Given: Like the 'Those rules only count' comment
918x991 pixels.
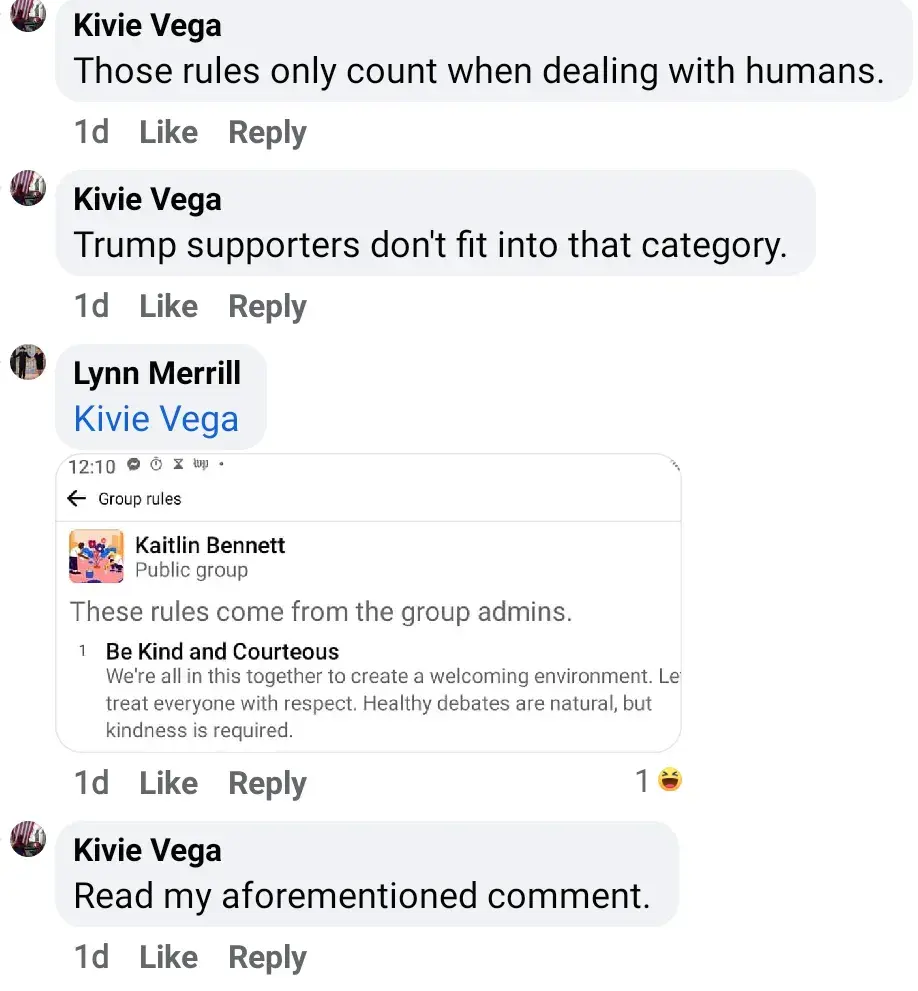Looking at the screenshot, I should pos(168,132).
